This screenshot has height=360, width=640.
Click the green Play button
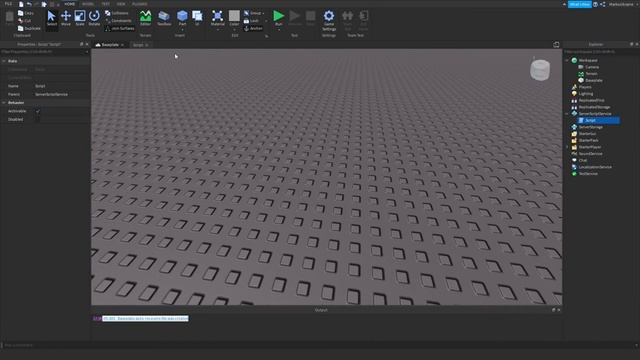278,16
